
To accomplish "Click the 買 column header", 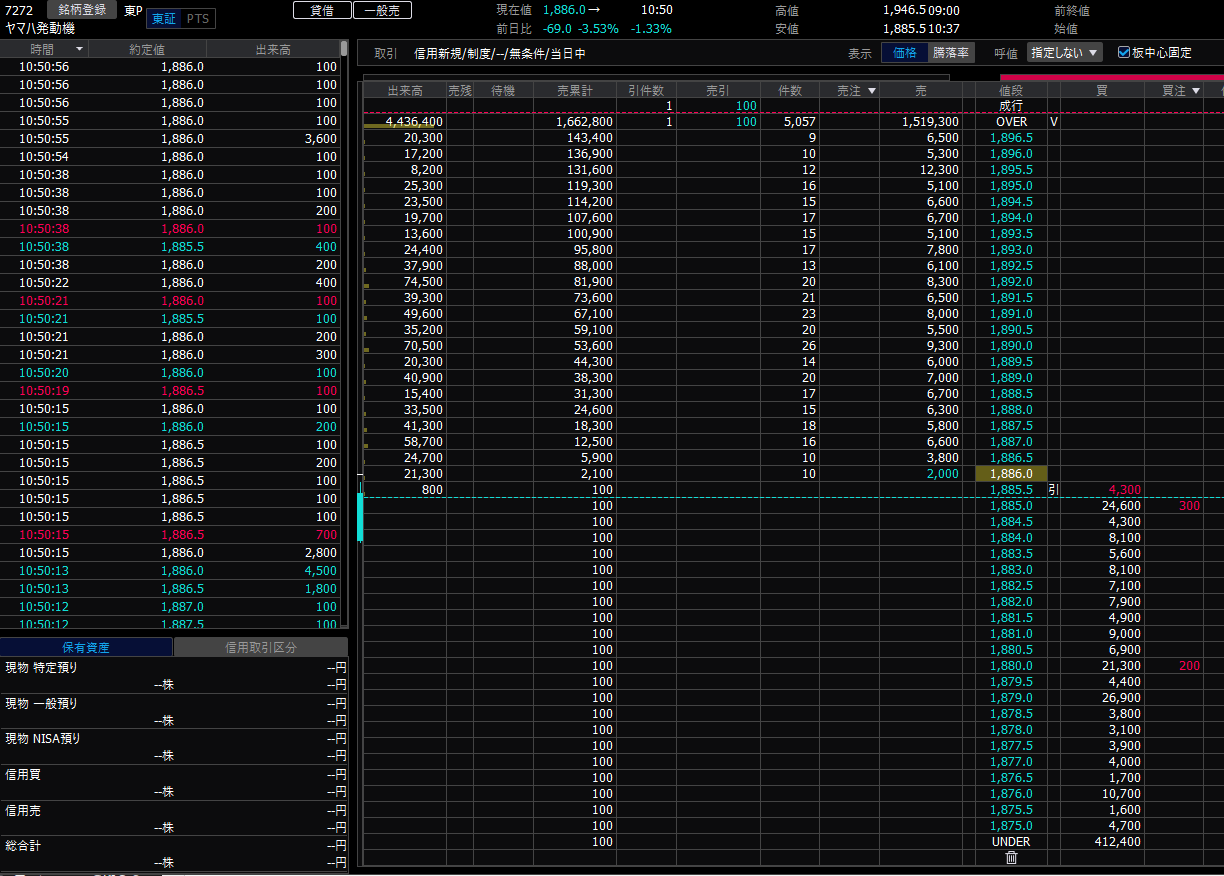I will coord(1102,91).
